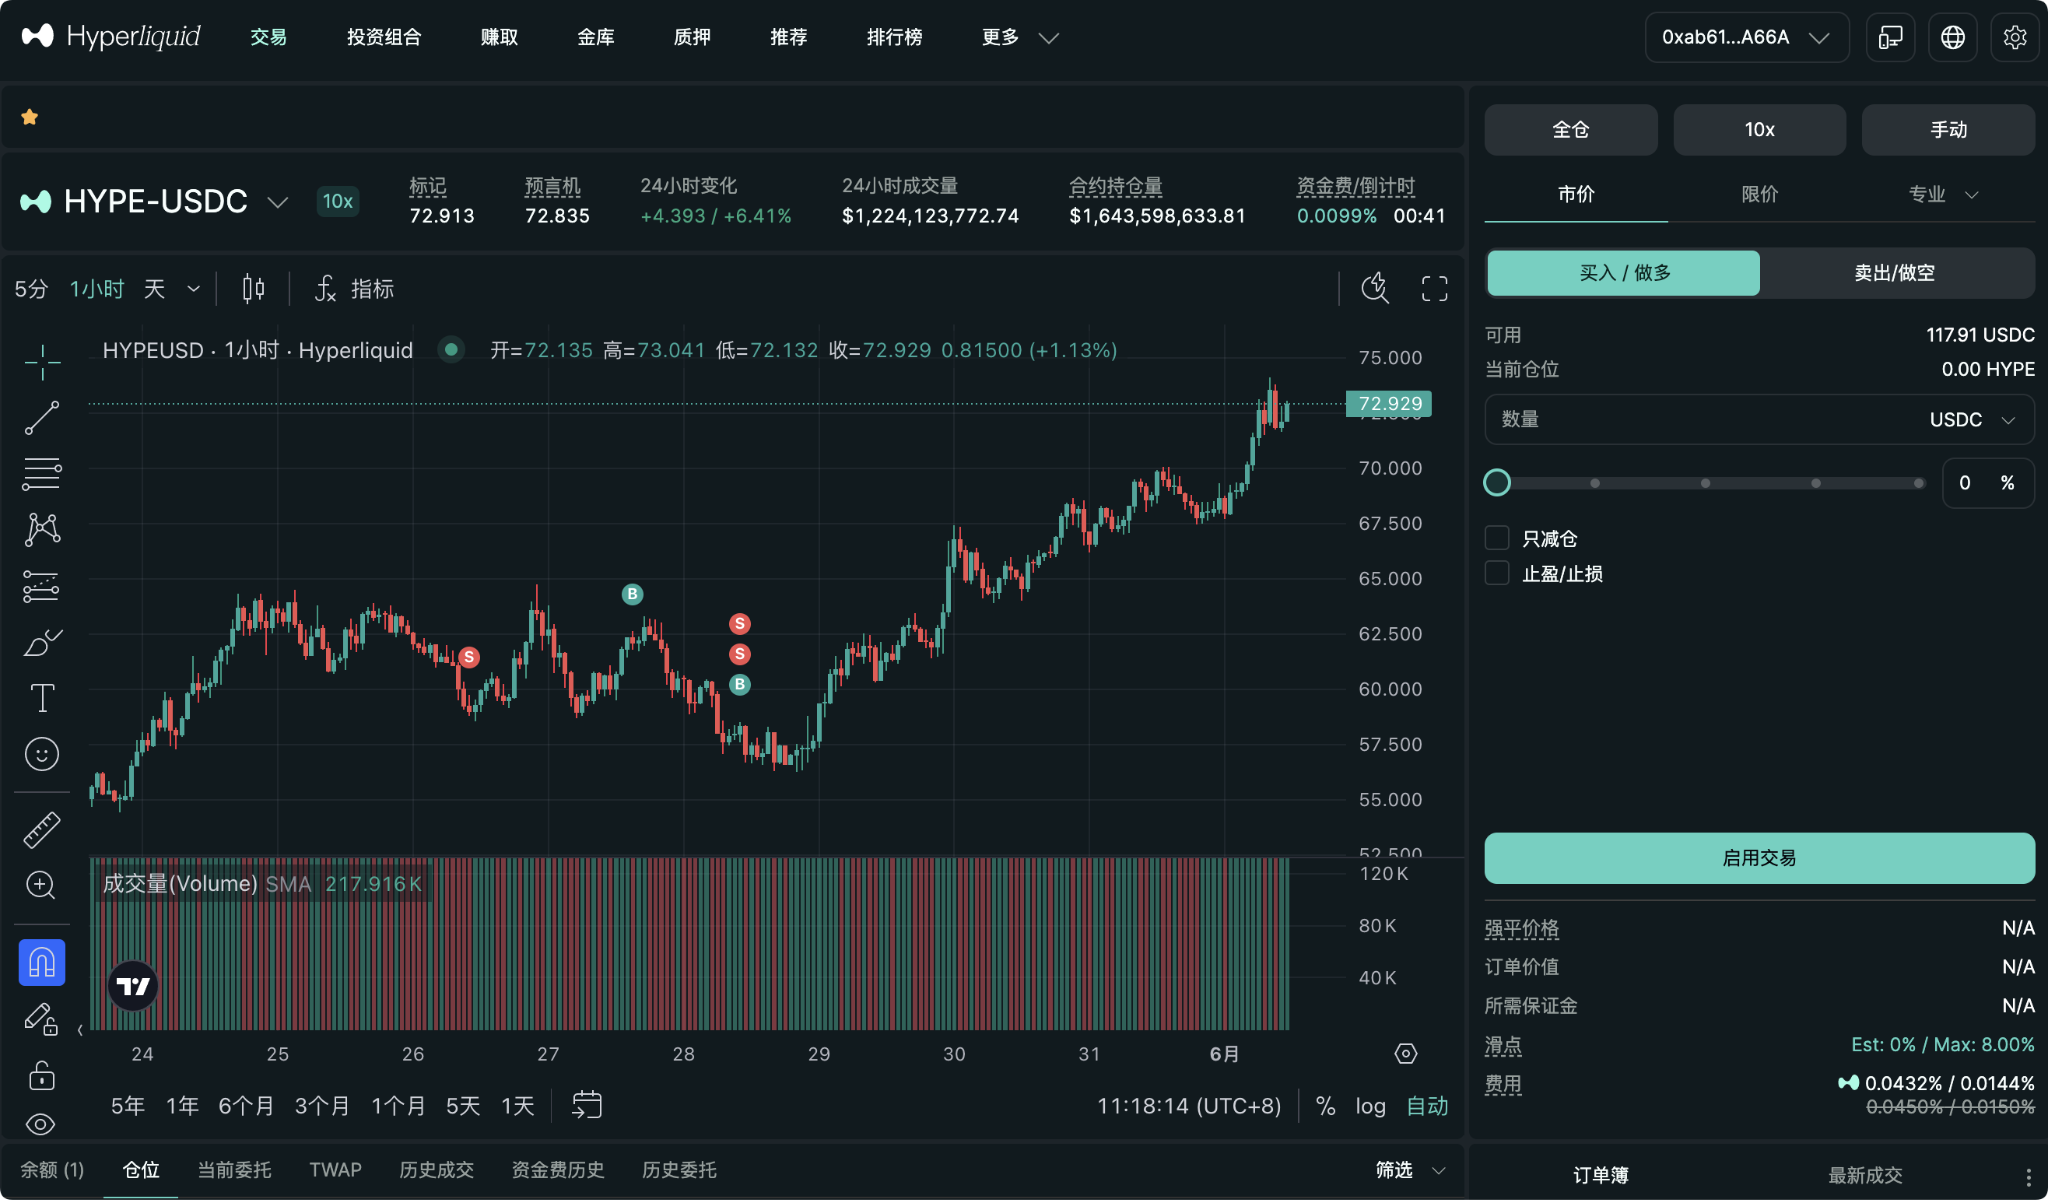Viewport: 2048px width, 1200px height.
Task: Select the pattern drawing tool
Action: coord(42,530)
